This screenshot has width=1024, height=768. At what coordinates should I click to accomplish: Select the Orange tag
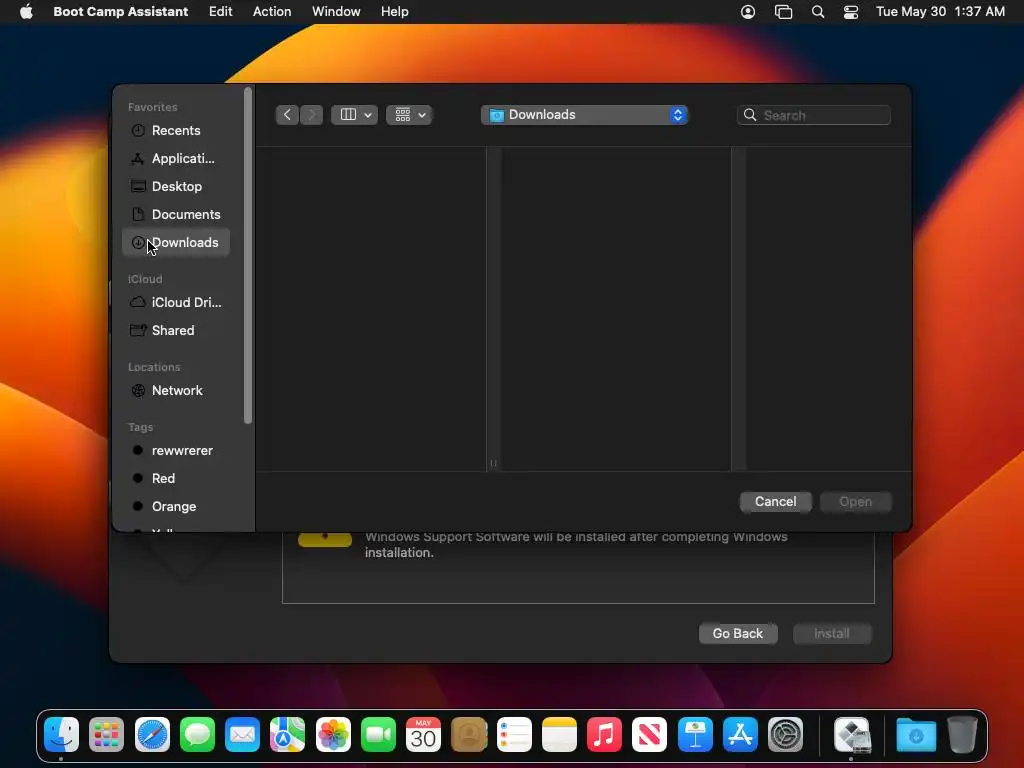tap(176, 507)
